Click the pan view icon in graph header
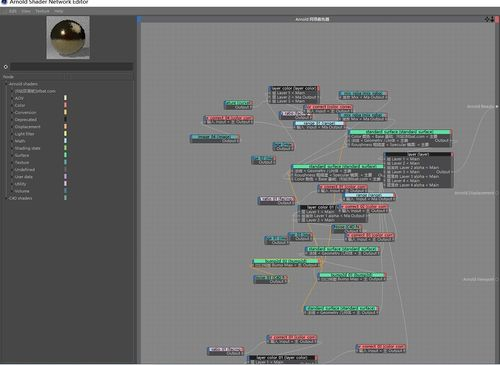Screen dimensions: 500x365 click(x=487, y=19)
